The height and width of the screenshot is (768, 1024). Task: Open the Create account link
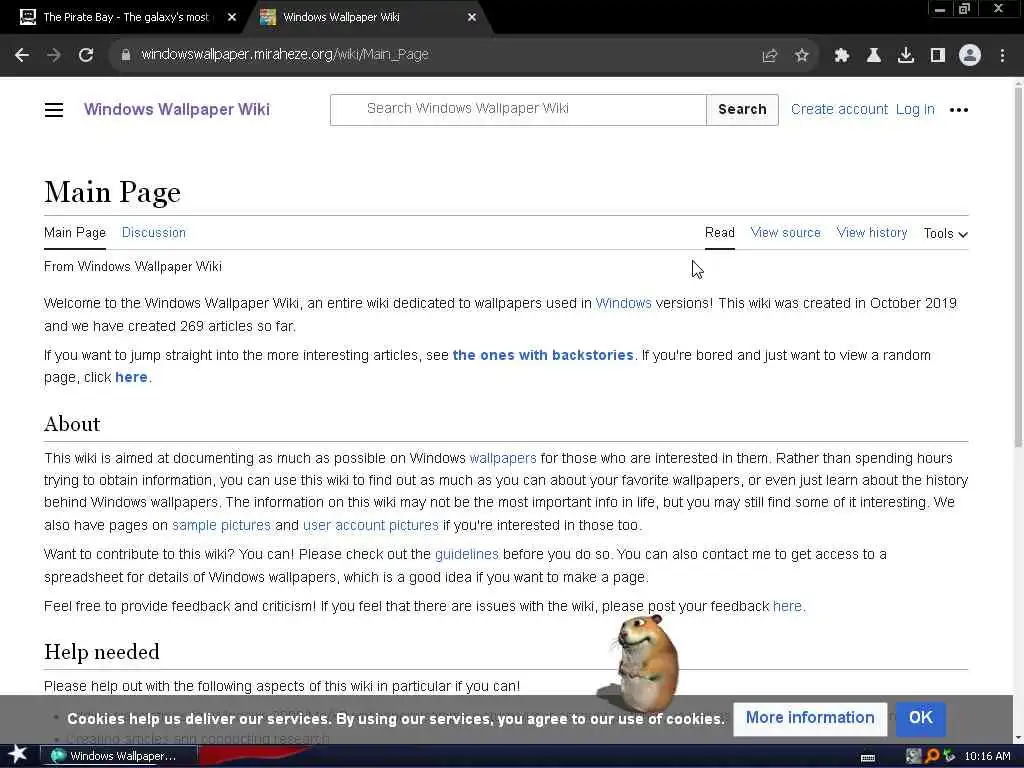click(839, 110)
